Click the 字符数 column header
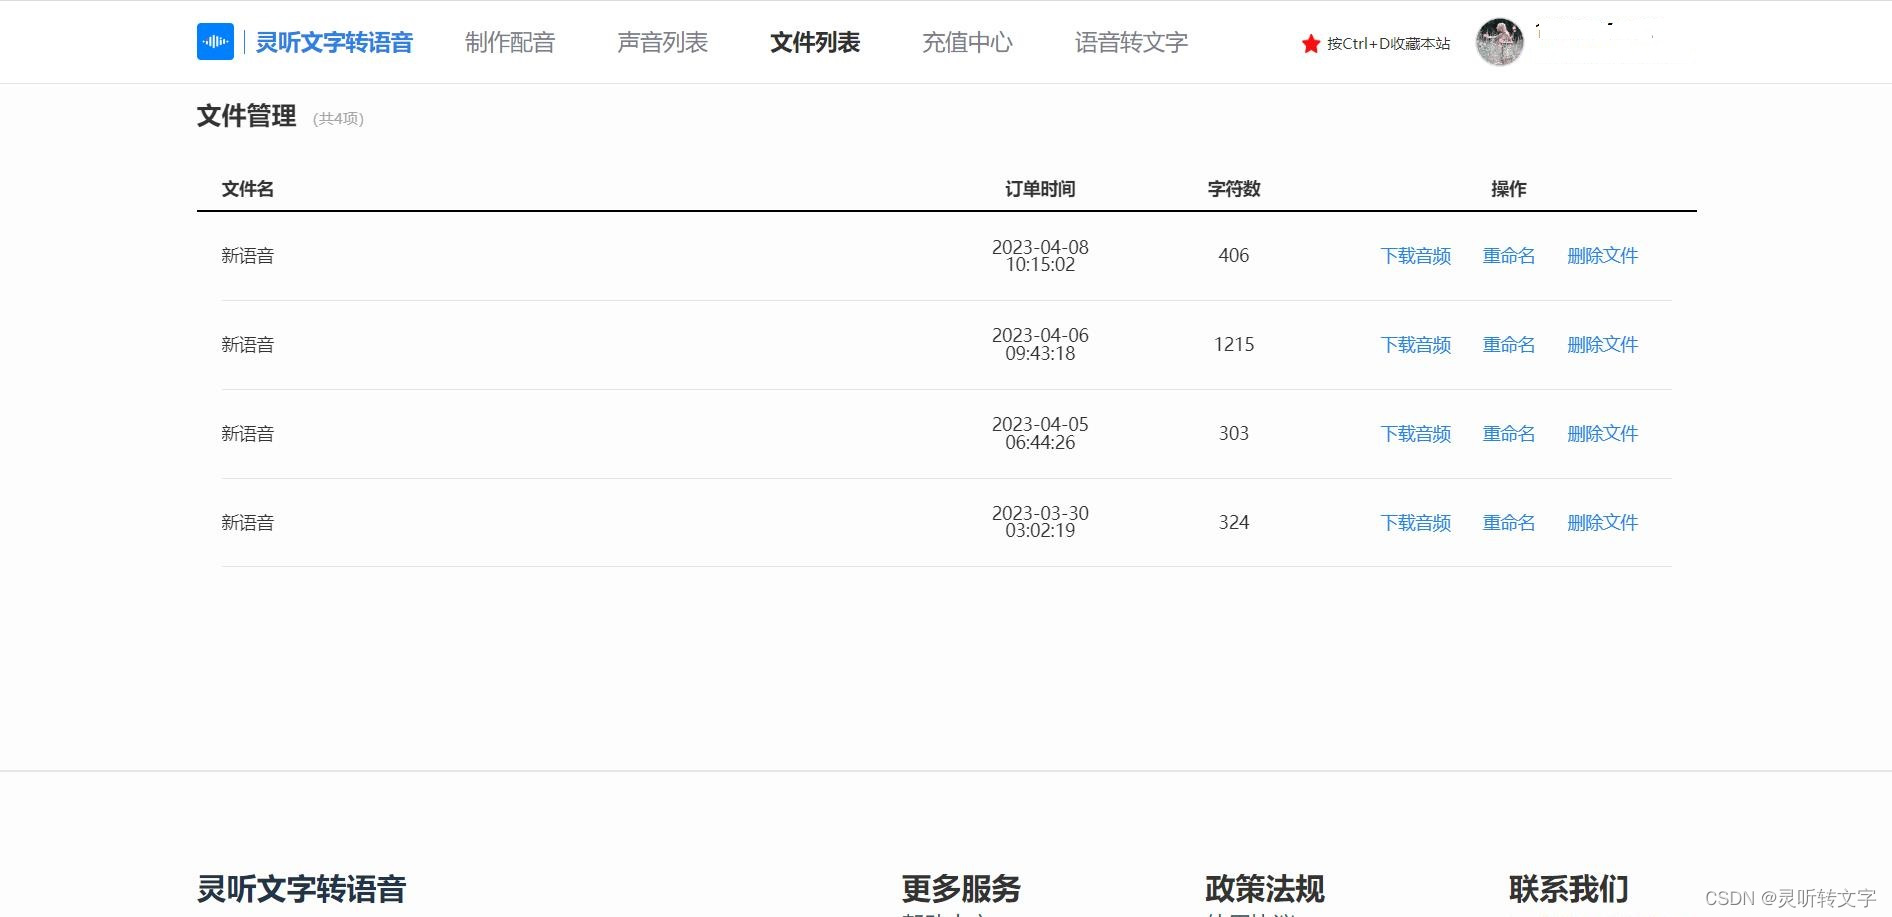This screenshot has width=1892, height=917. tap(1234, 189)
